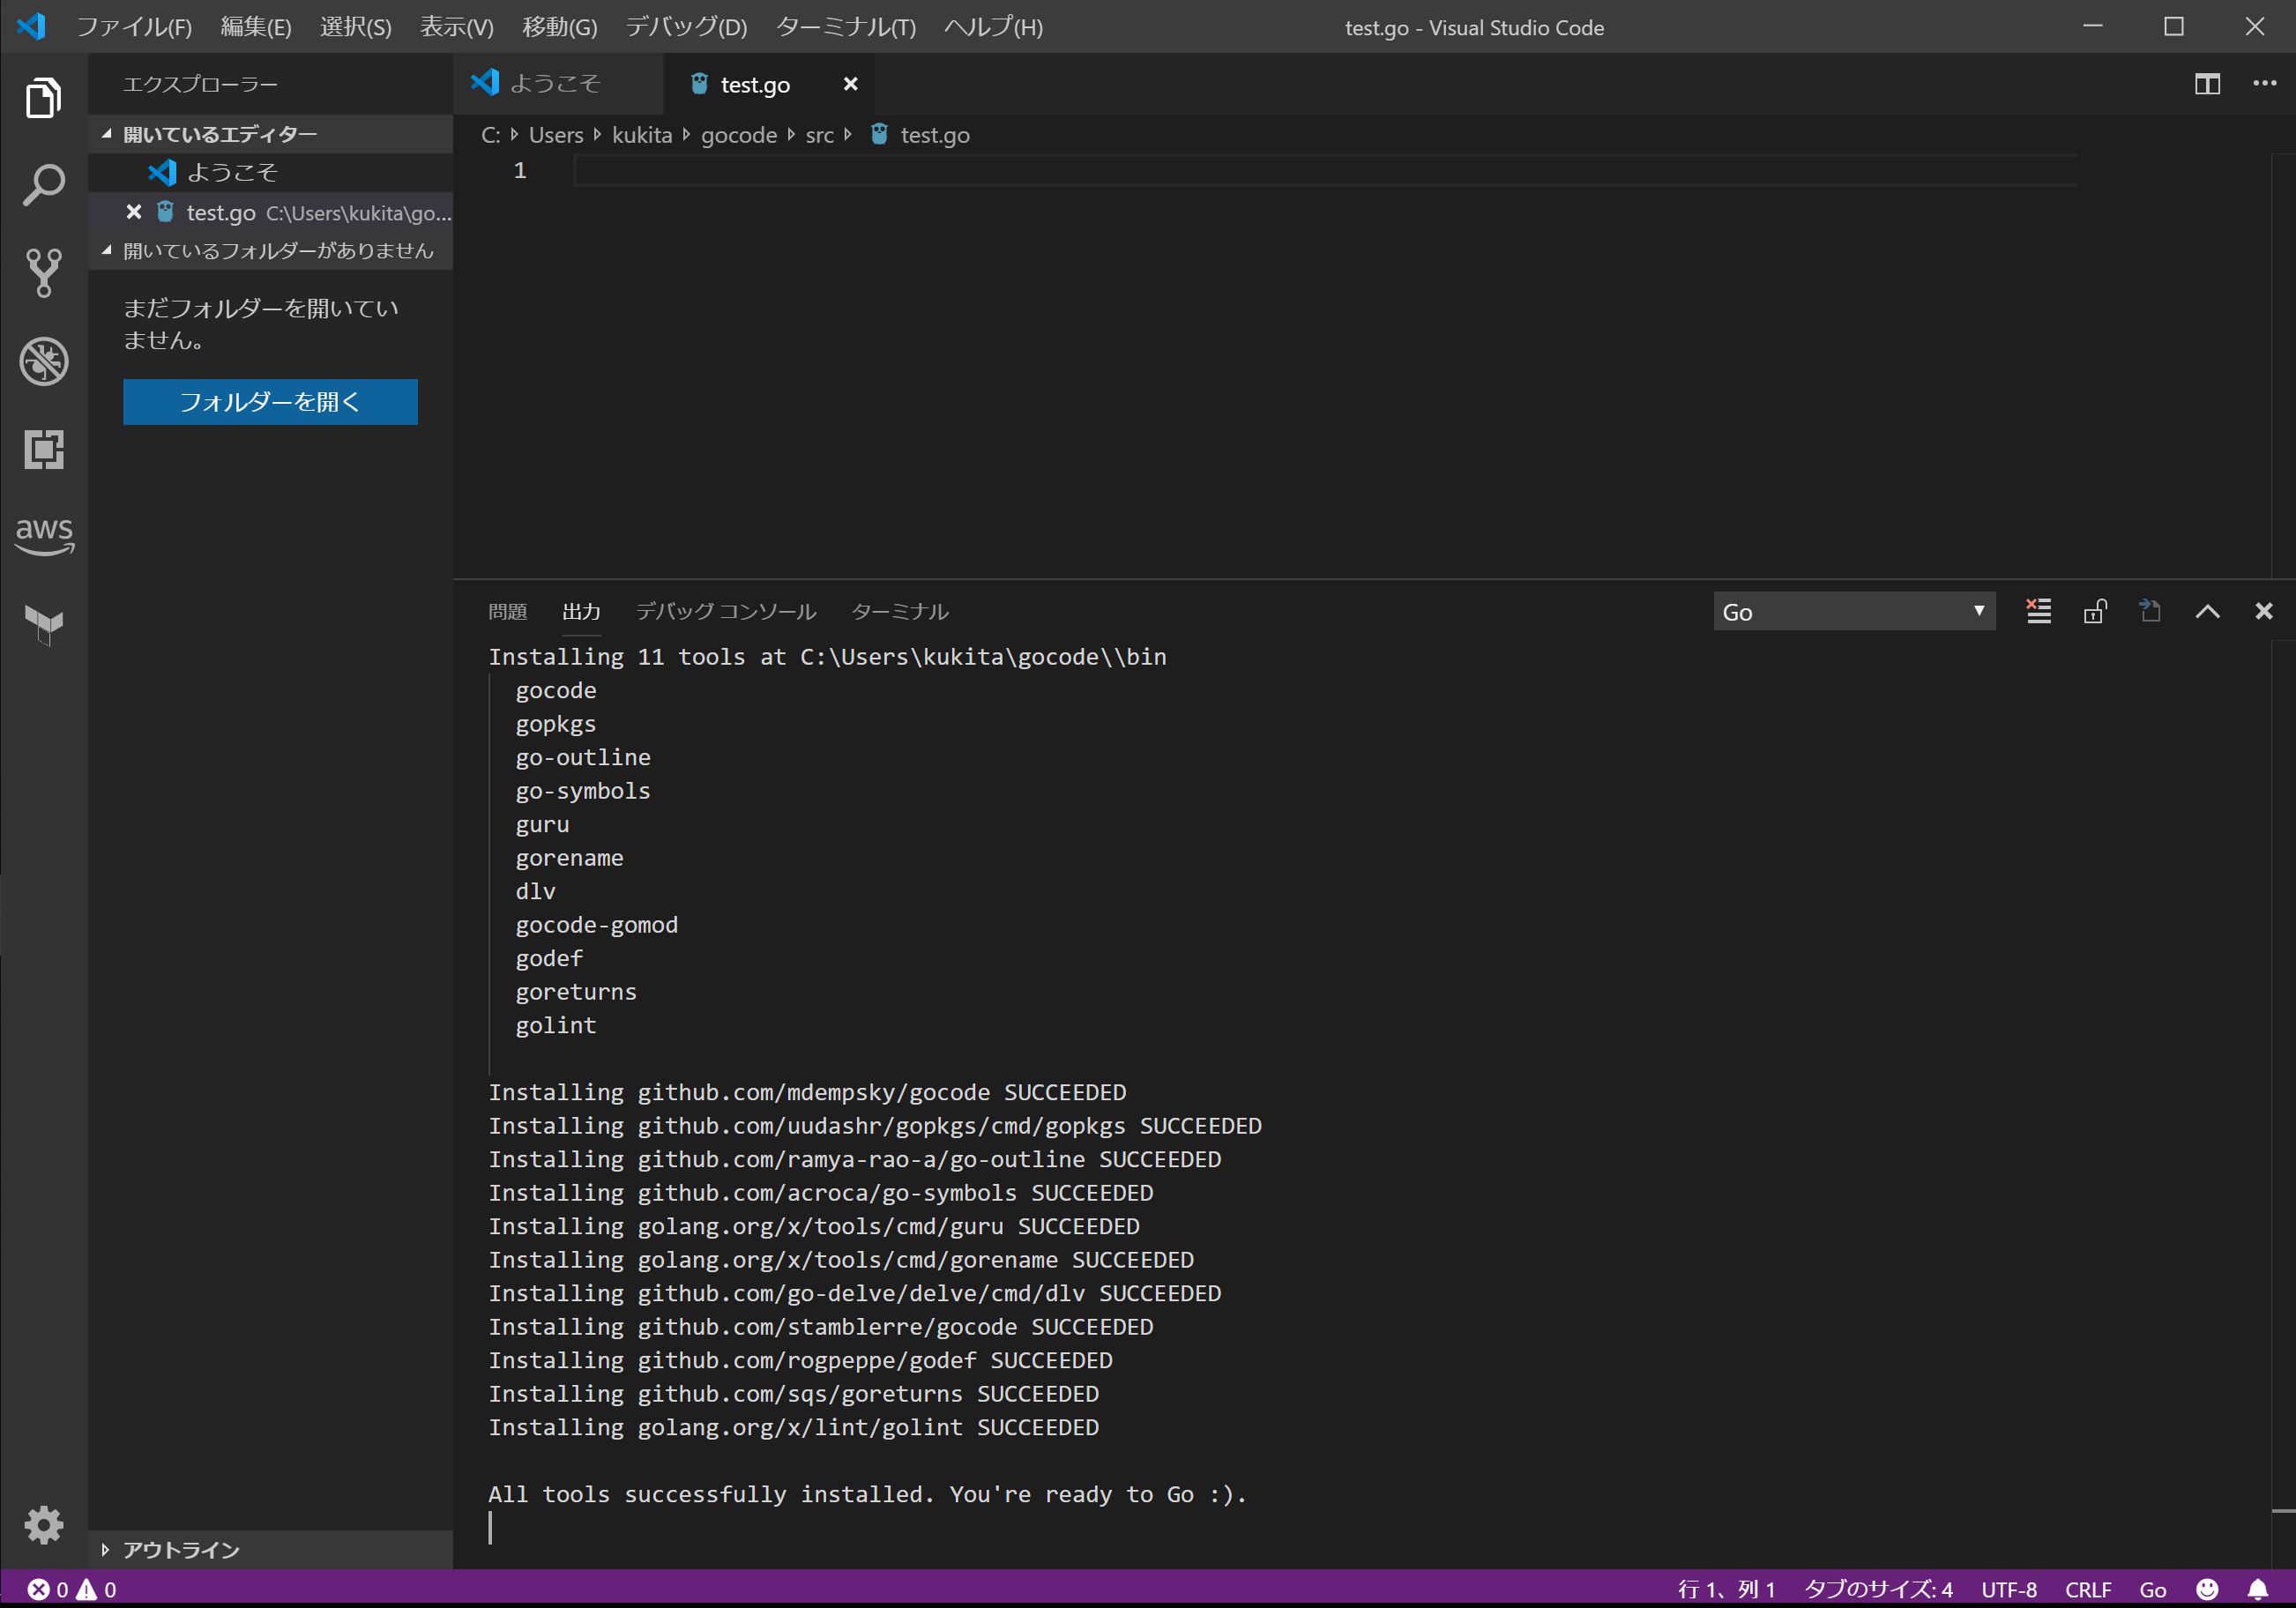Close the bottom output panel
This screenshot has height=1608, width=2296.
pyautogui.click(x=2263, y=611)
